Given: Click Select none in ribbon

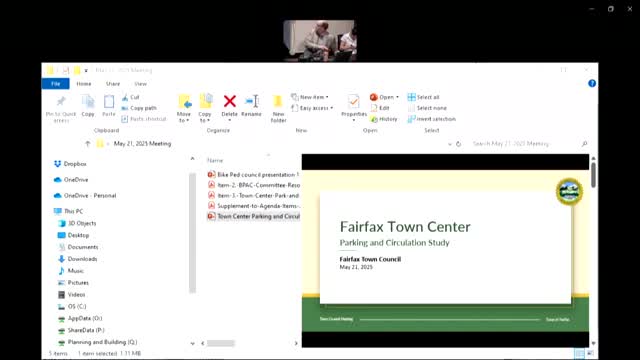Looking at the screenshot, I should pos(427,108).
